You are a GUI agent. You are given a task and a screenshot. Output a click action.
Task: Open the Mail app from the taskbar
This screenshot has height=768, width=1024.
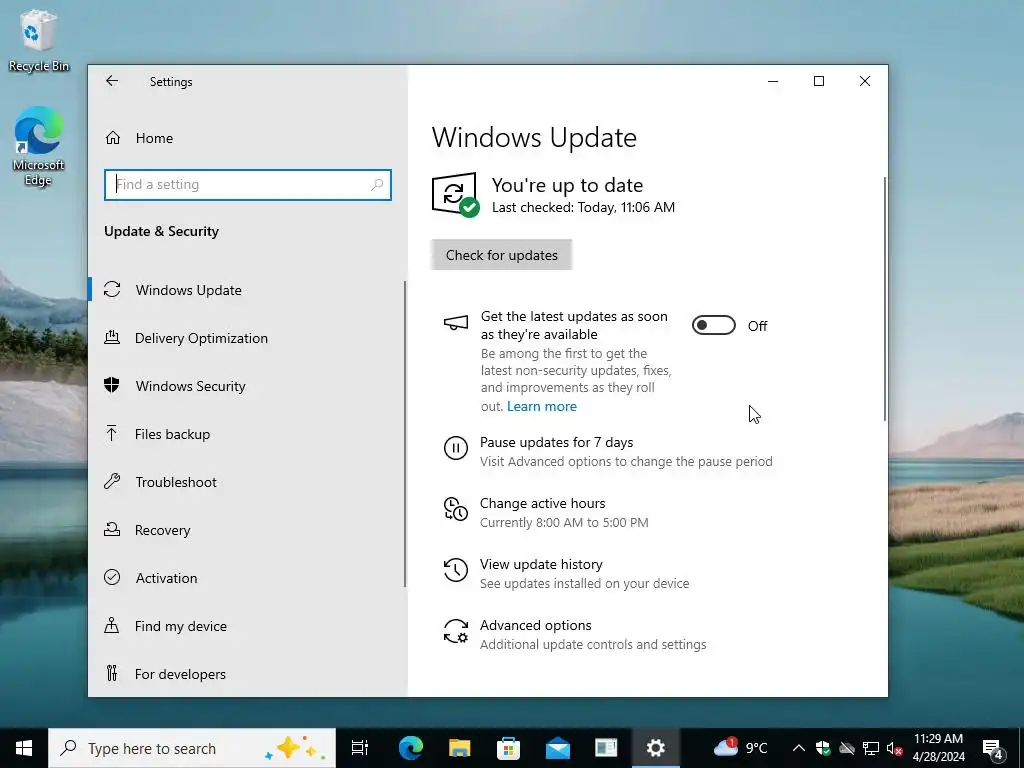[x=558, y=748]
